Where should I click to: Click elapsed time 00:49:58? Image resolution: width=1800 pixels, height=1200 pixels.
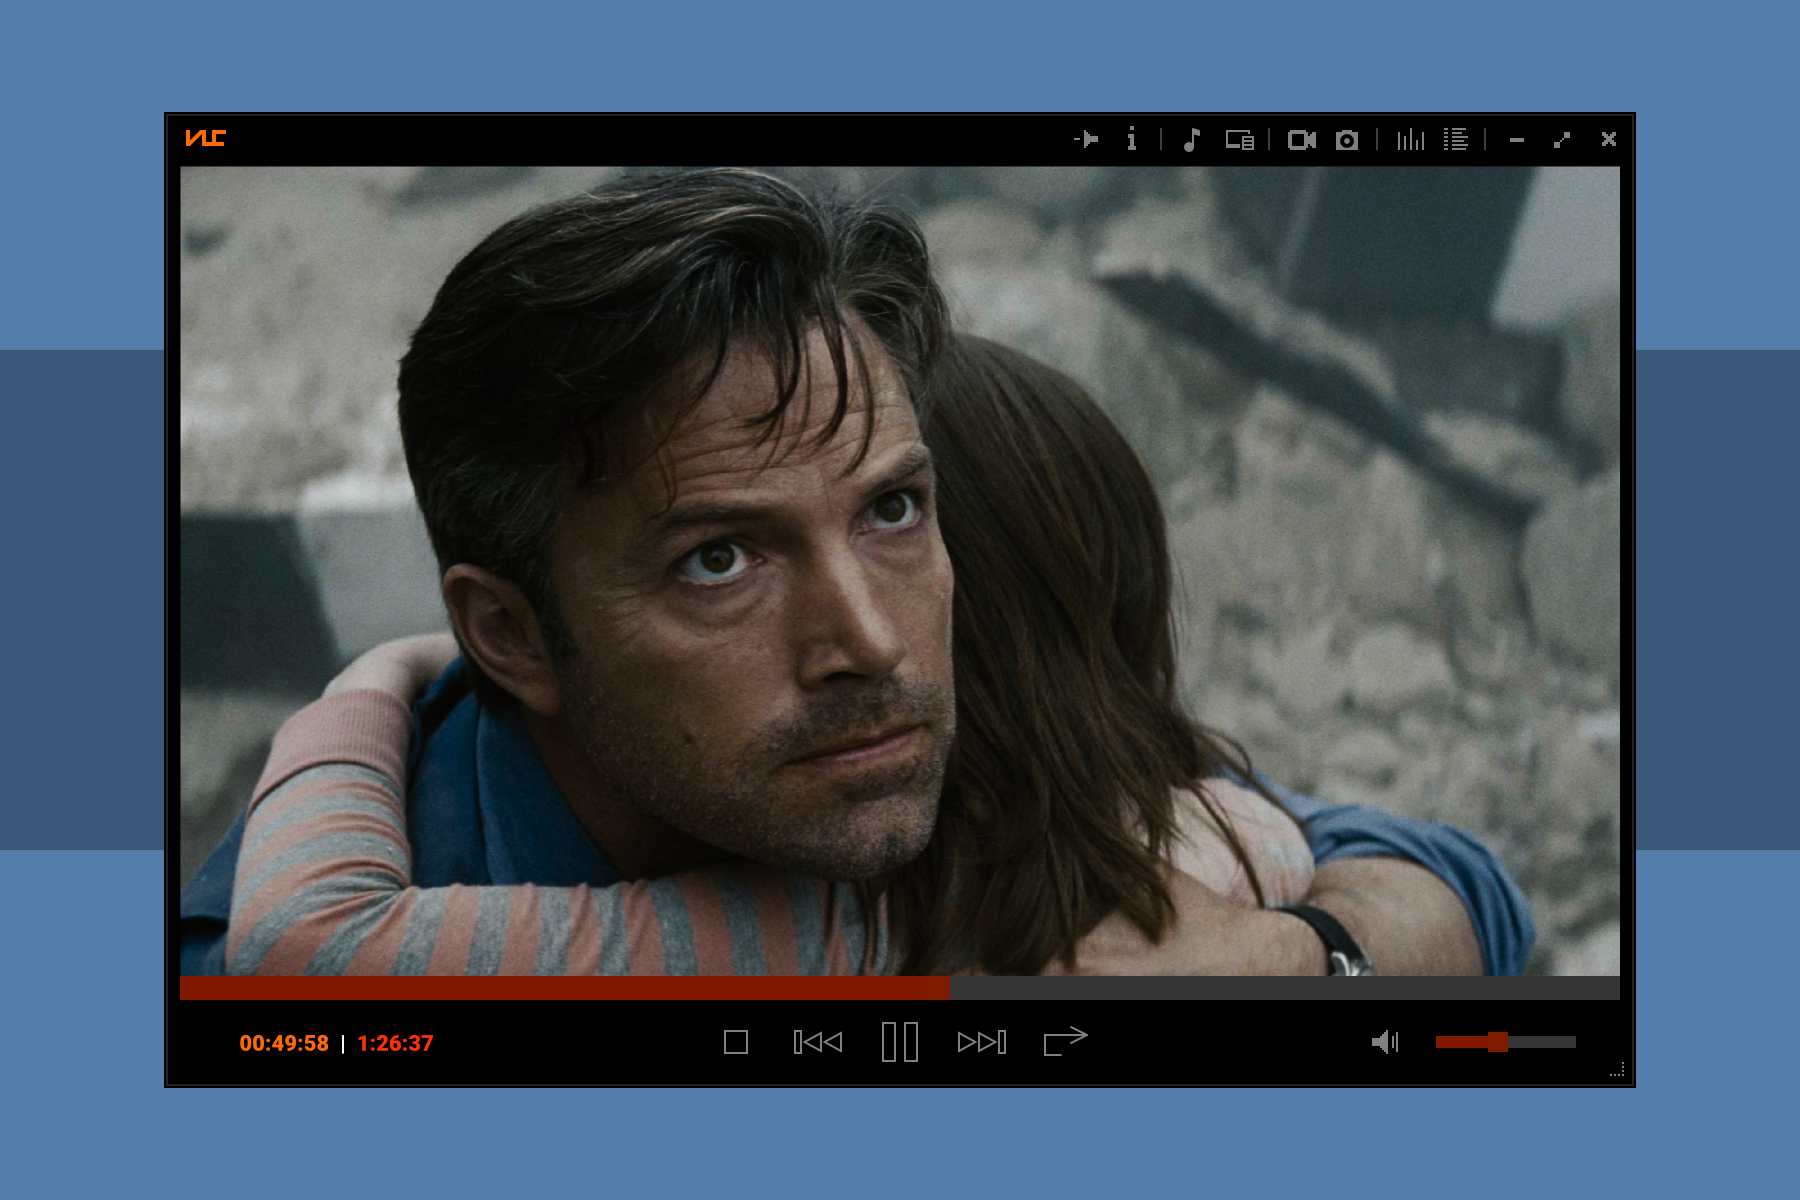click(x=284, y=1043)
